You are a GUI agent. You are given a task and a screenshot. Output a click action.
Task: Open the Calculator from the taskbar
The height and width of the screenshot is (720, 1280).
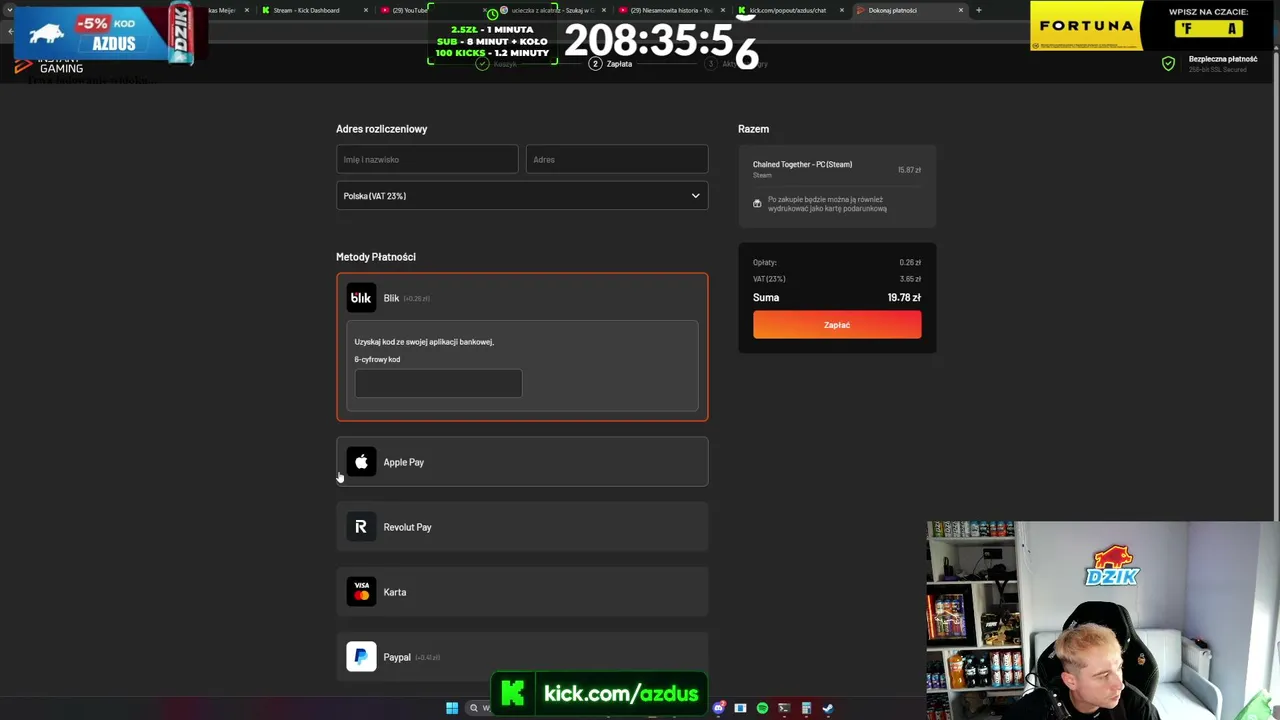[x=806, y=708]
